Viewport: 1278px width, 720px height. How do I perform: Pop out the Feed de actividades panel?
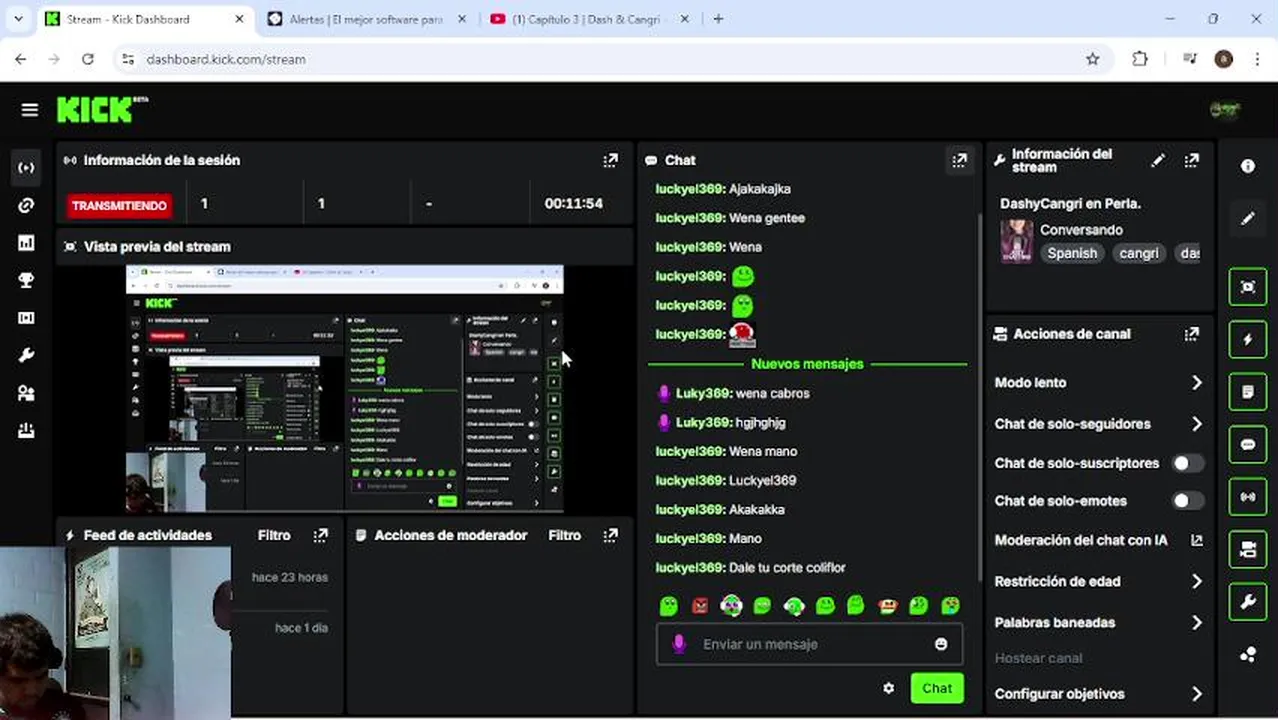(320, 535)
